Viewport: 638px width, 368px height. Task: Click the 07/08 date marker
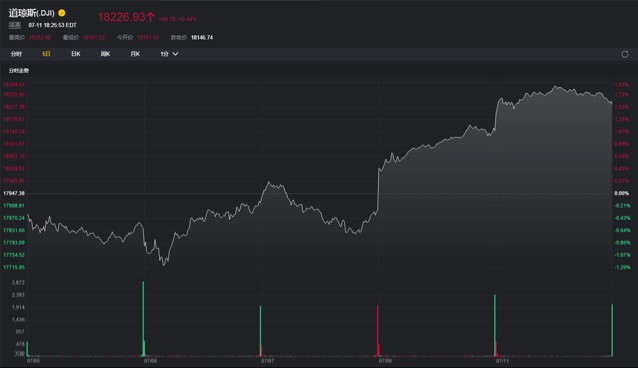point(385,361)
